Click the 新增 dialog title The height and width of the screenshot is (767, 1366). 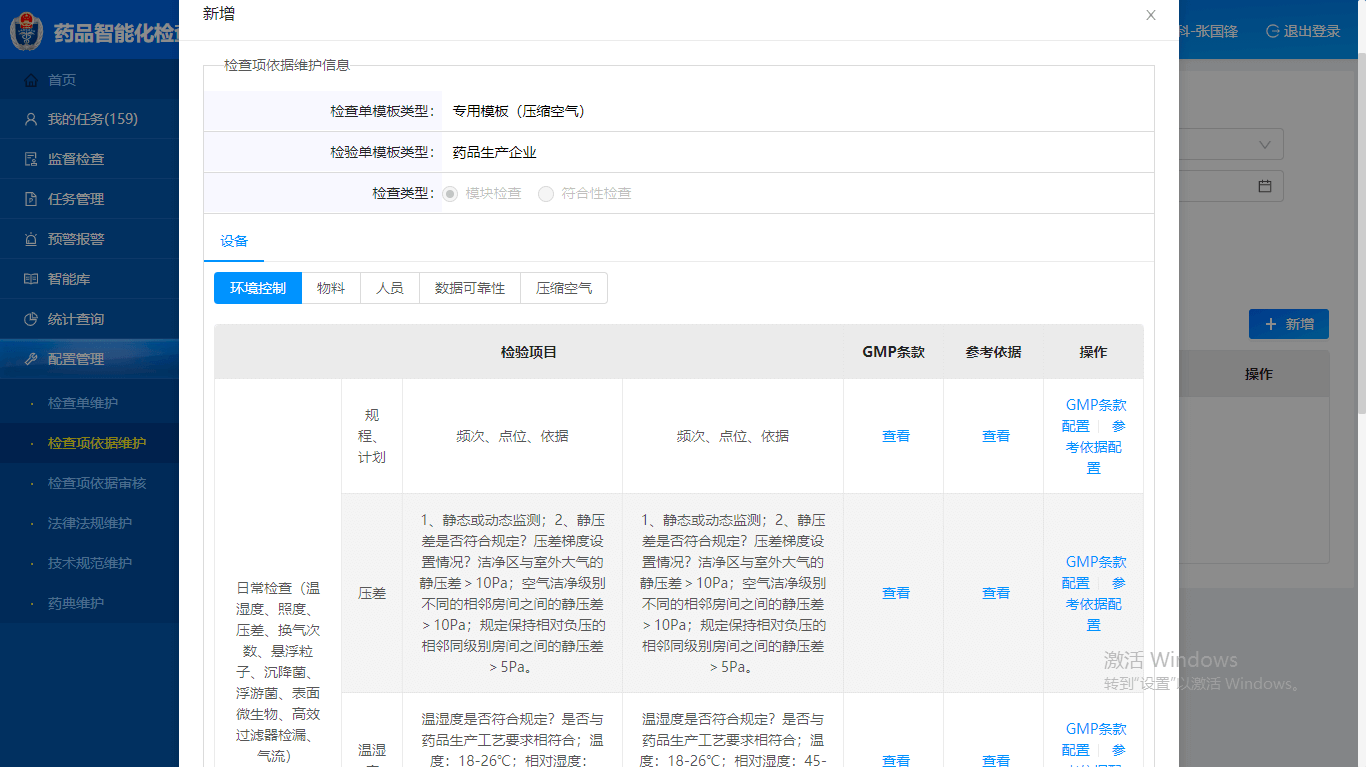tap(219, 13)
